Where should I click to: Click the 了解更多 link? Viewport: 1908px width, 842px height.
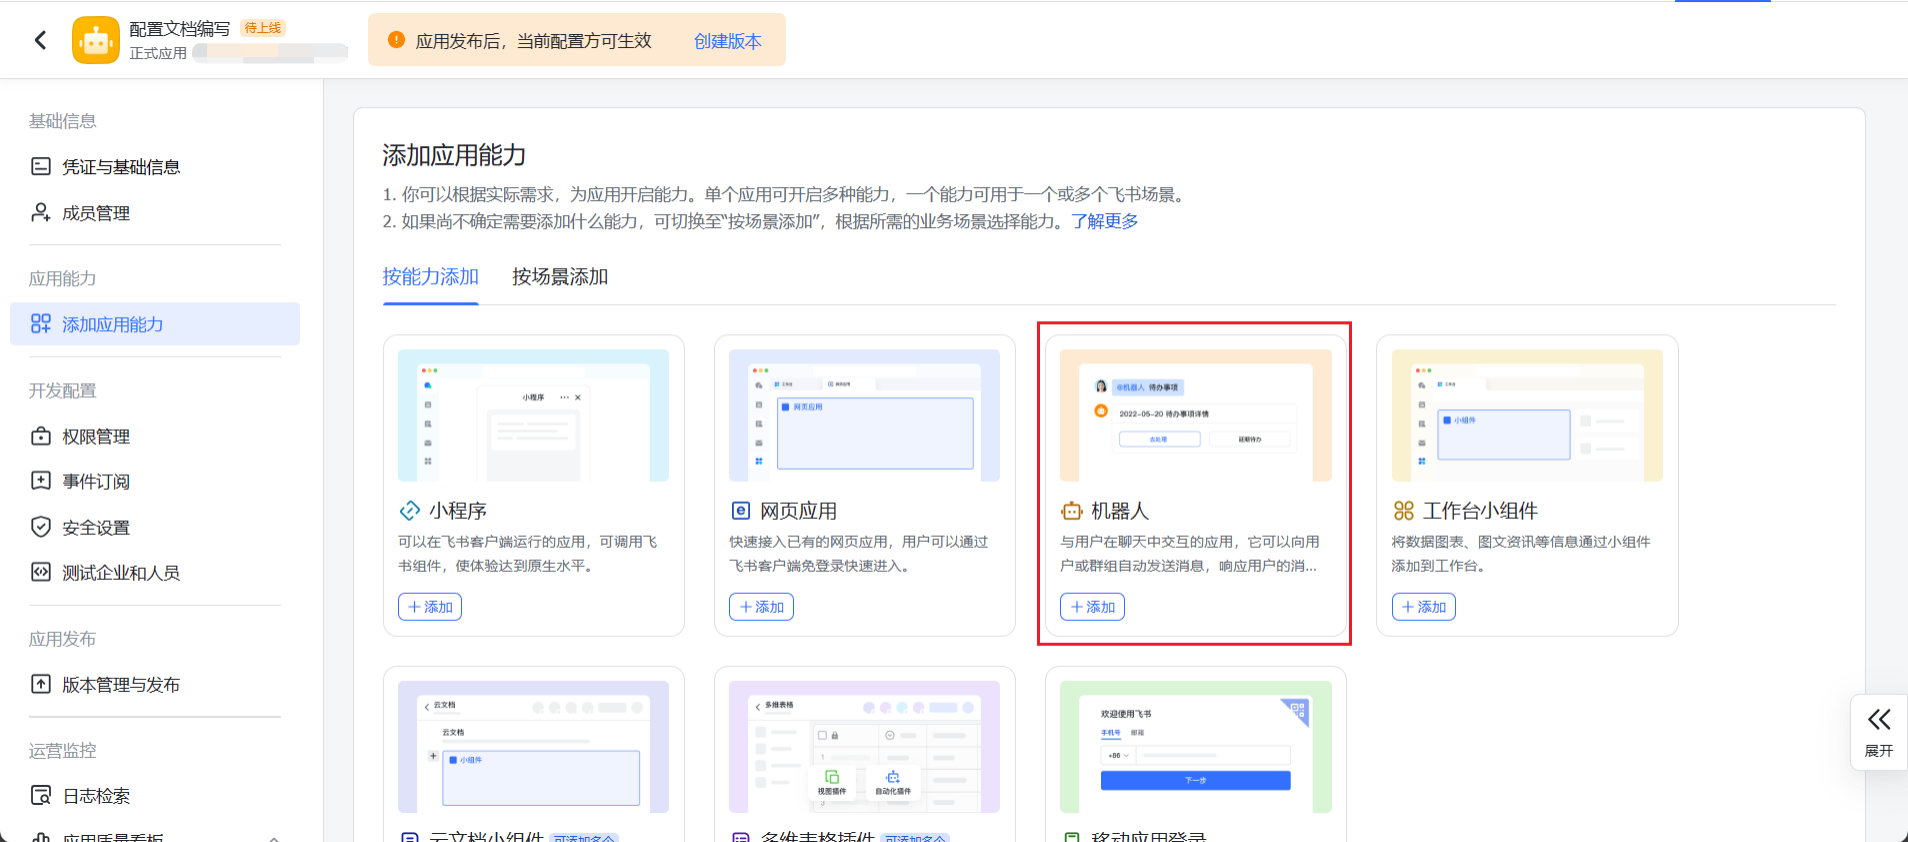click(1105, 221)
